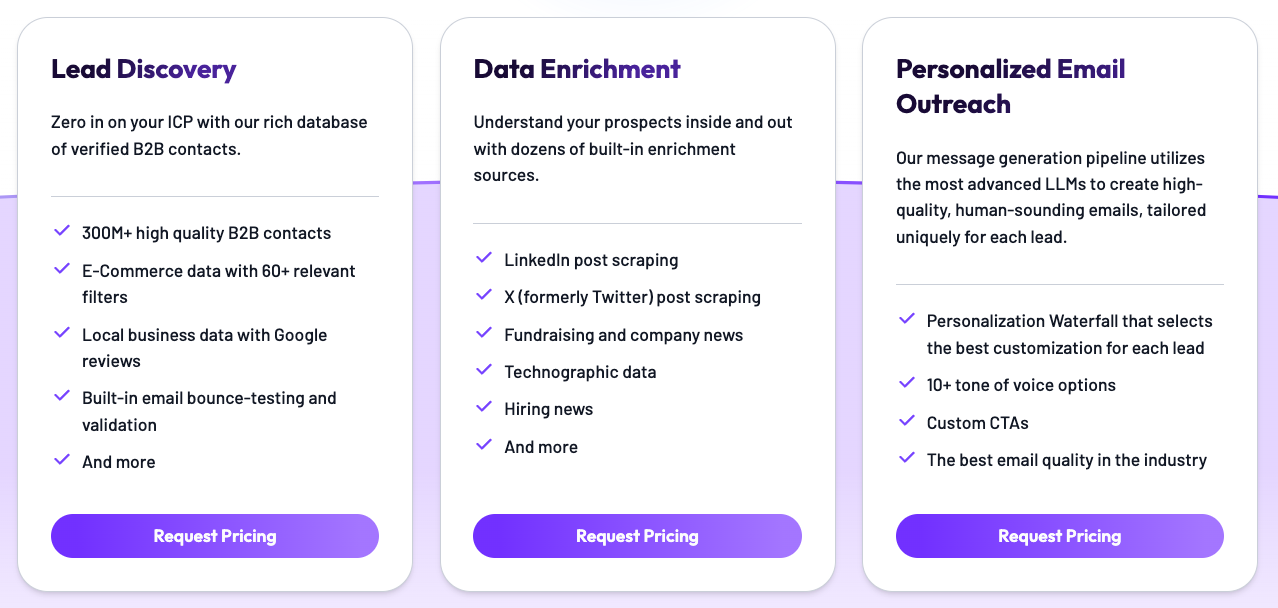Click the Lead Discovery card heading

click(x=144, y=69)
